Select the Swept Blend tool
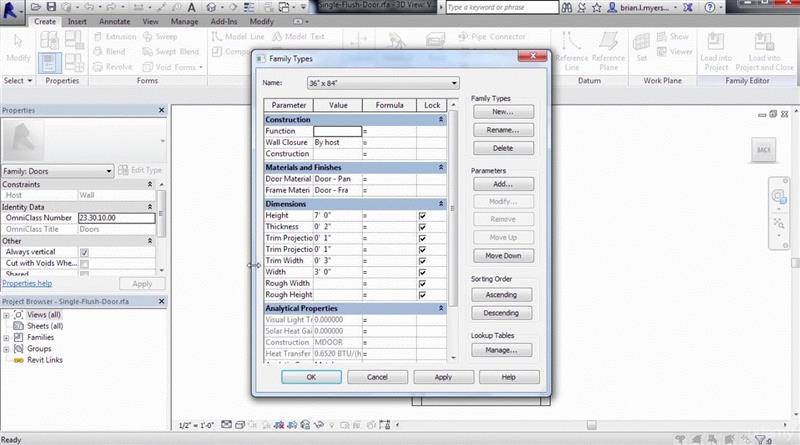800x445 pixels. click(171, 52)
